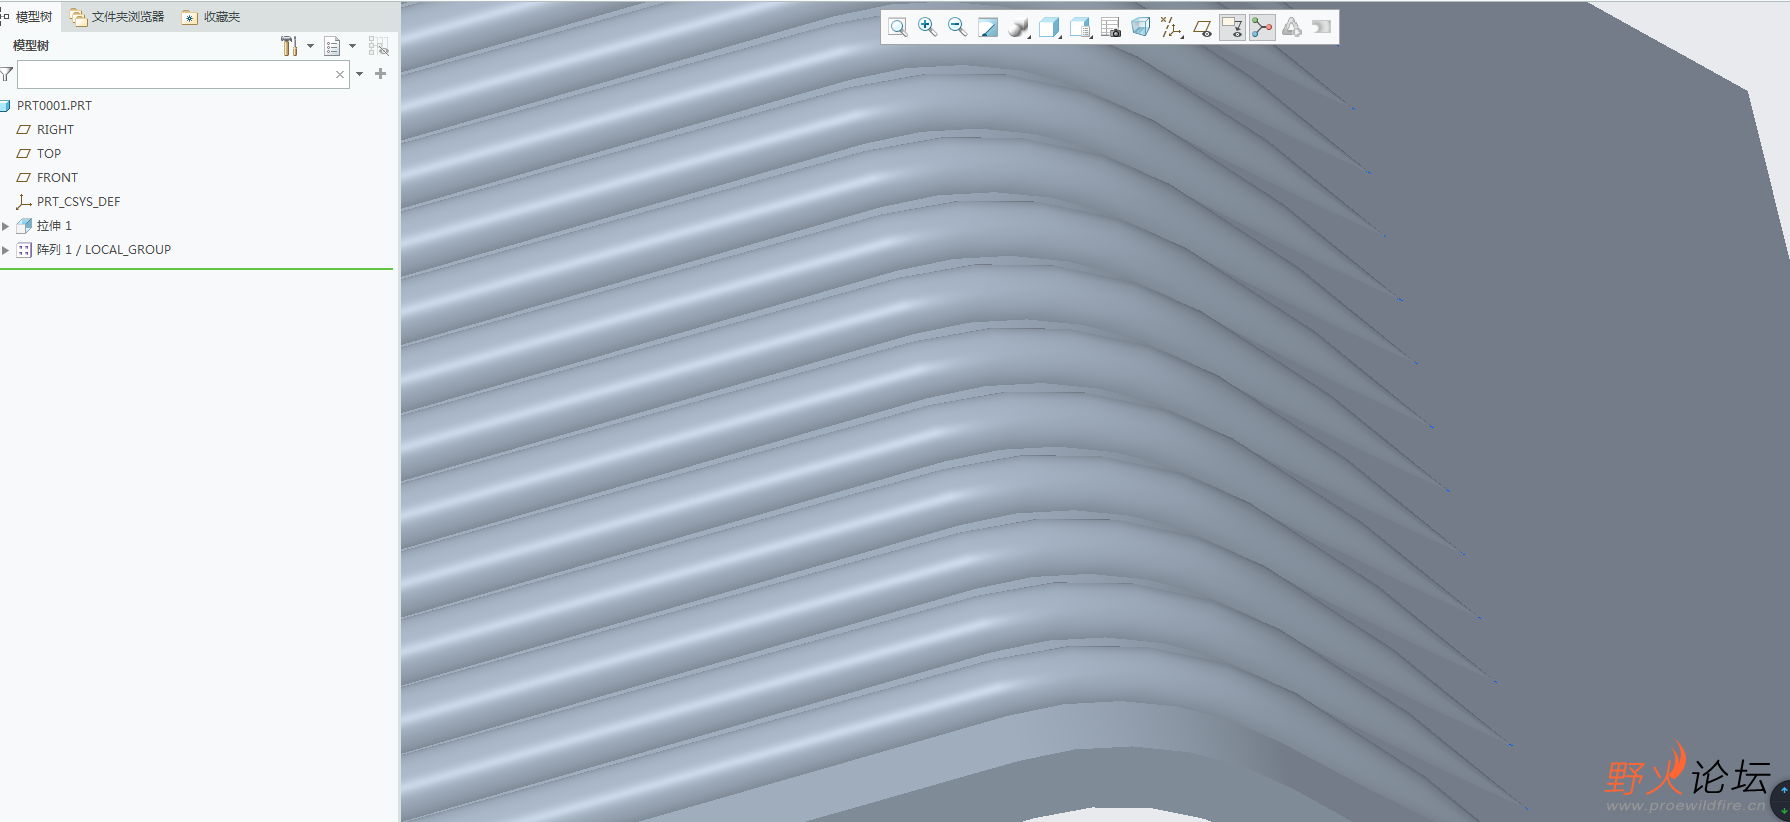Screen dimensions: 1790x822
Task: Switch to the 模型树 tab
Action: click(28, 17)
